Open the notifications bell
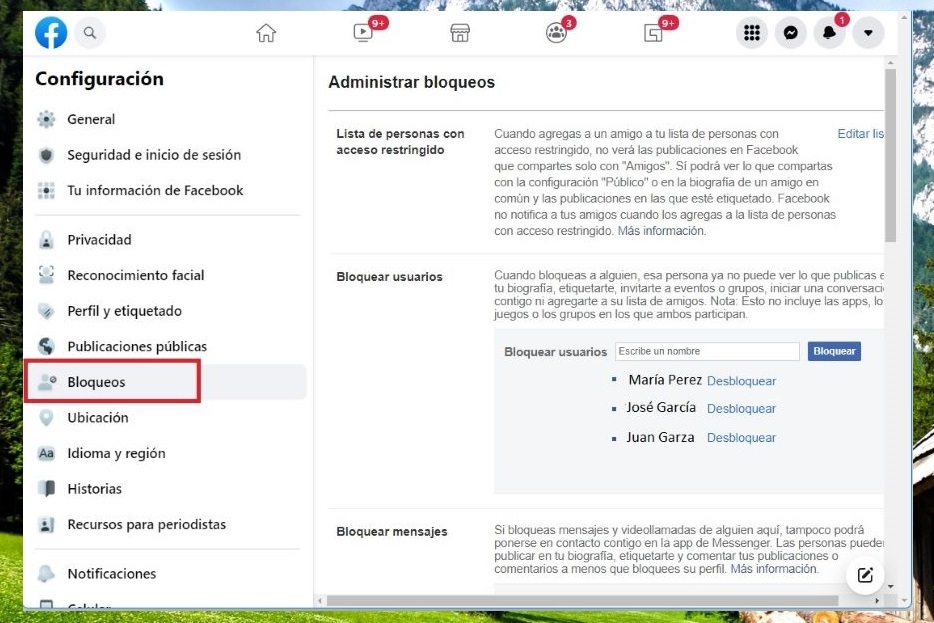This screenshot has height=623, width=934. tap(829, 32)
